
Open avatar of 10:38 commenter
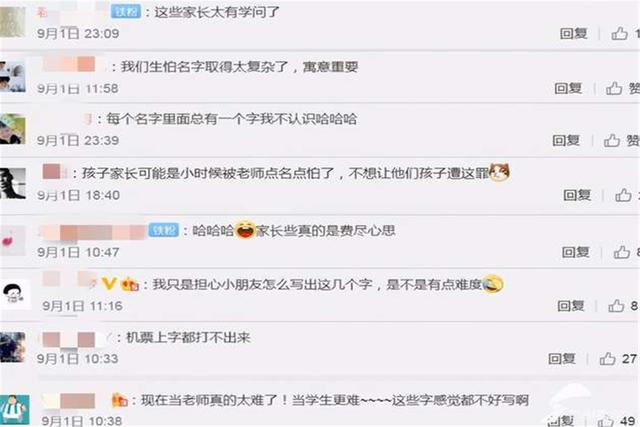(x=14, y=409)
